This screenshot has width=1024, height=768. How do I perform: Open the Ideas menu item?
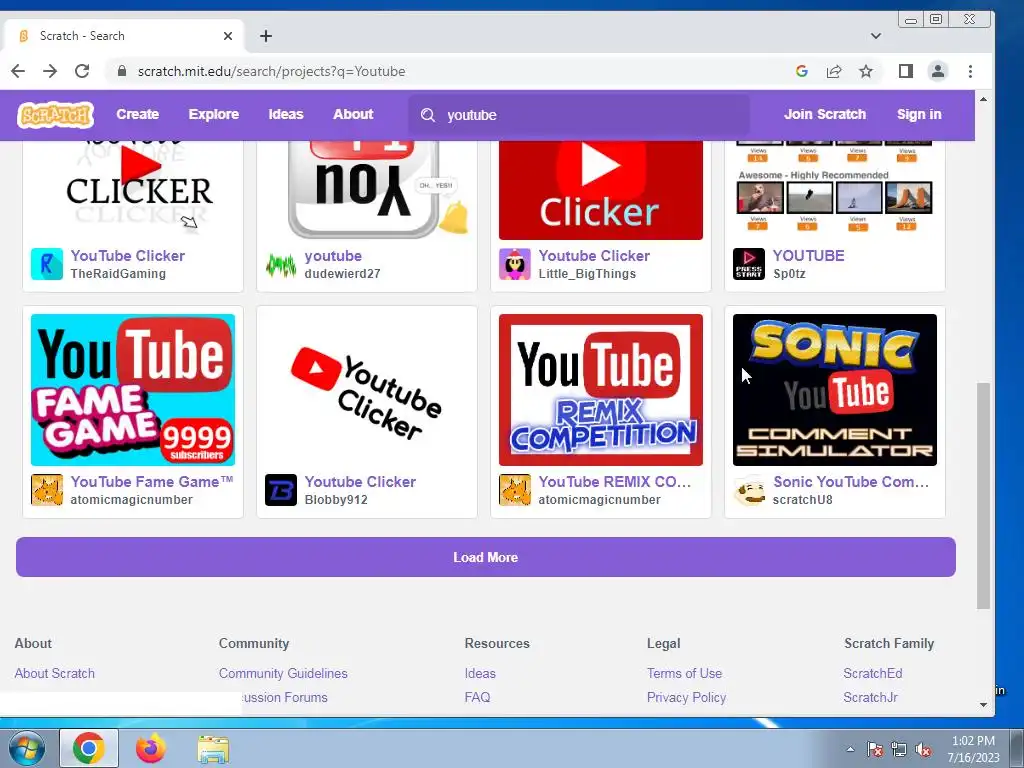click(x=286, y=114)
